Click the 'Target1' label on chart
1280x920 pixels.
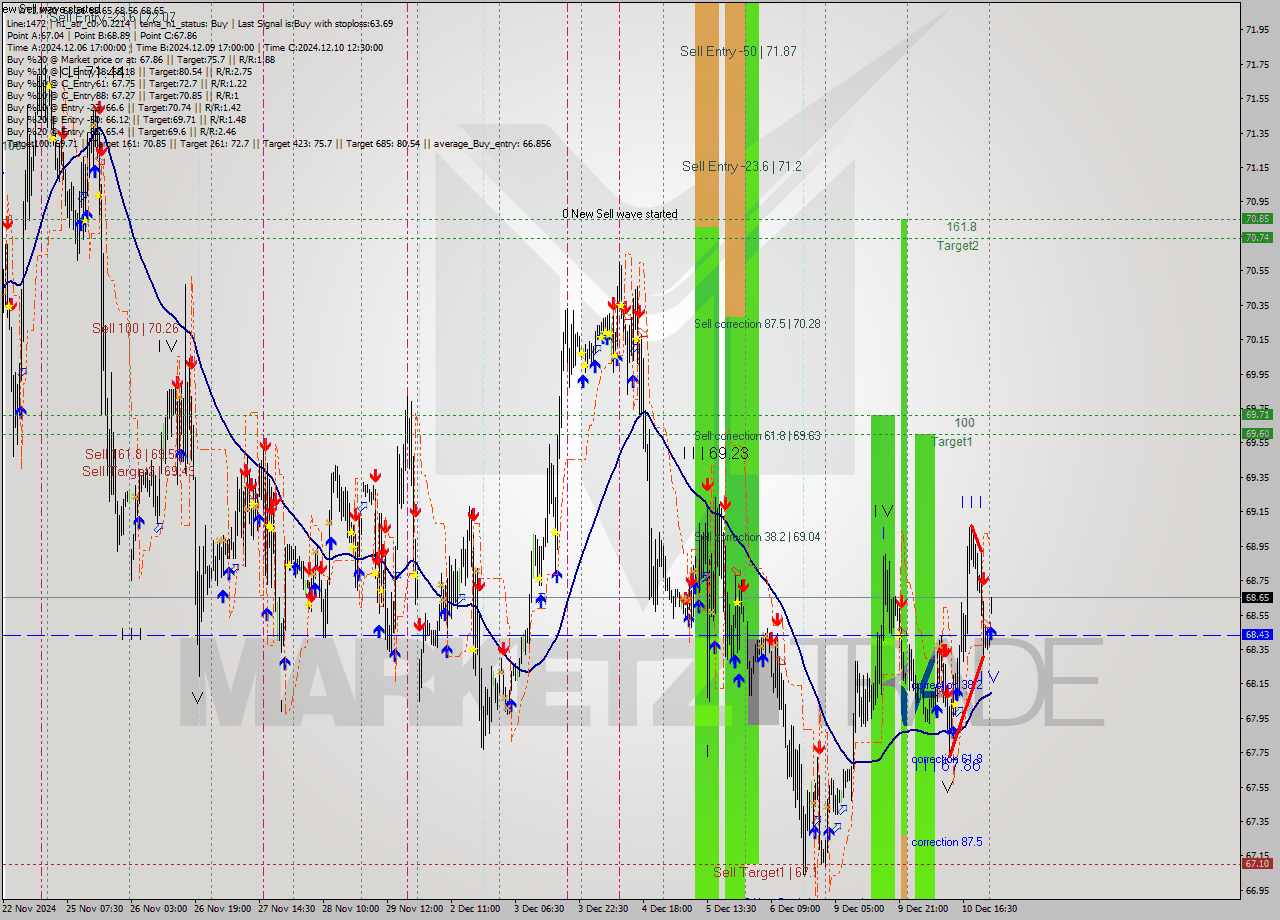click(952, 441)
